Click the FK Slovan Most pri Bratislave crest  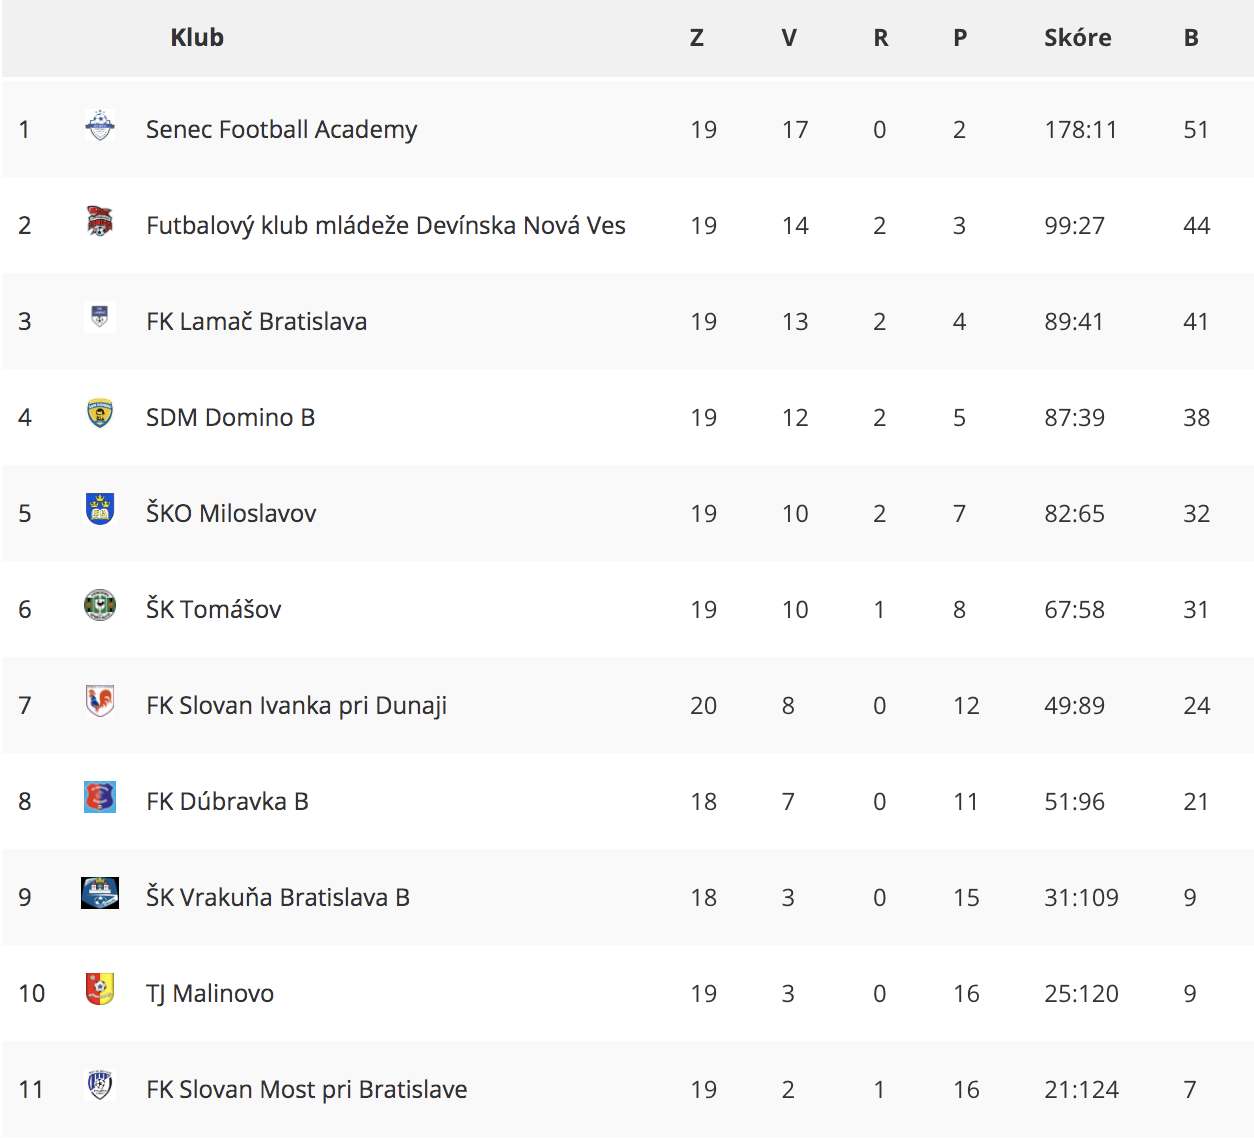click(100, 1085)
